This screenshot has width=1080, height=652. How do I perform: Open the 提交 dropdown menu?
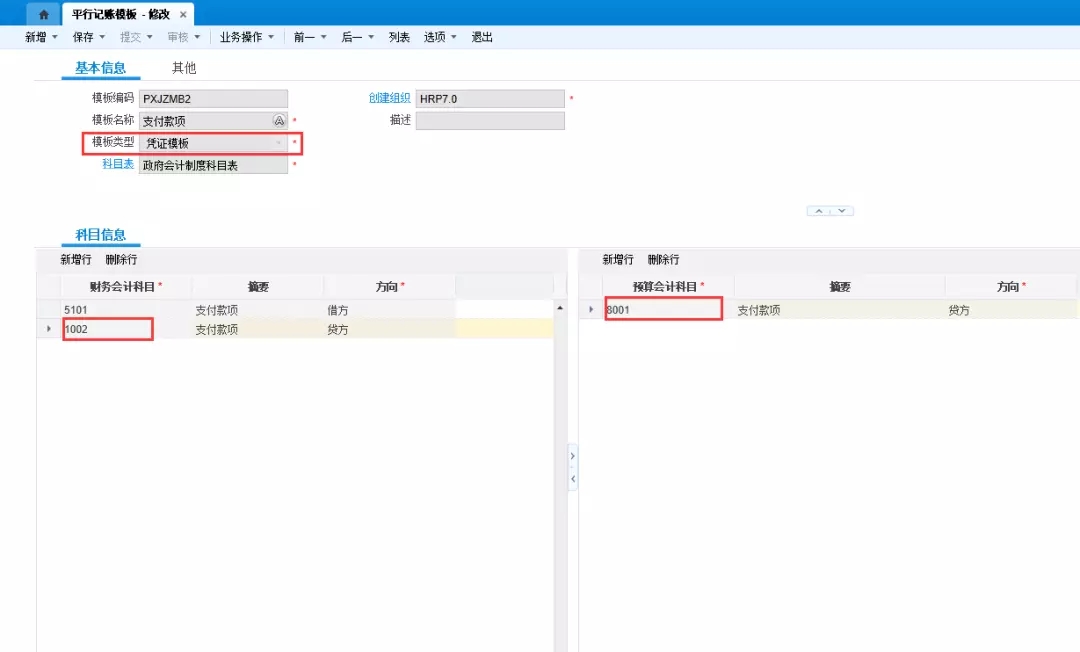pyautogui.click(x=136, y=37)
